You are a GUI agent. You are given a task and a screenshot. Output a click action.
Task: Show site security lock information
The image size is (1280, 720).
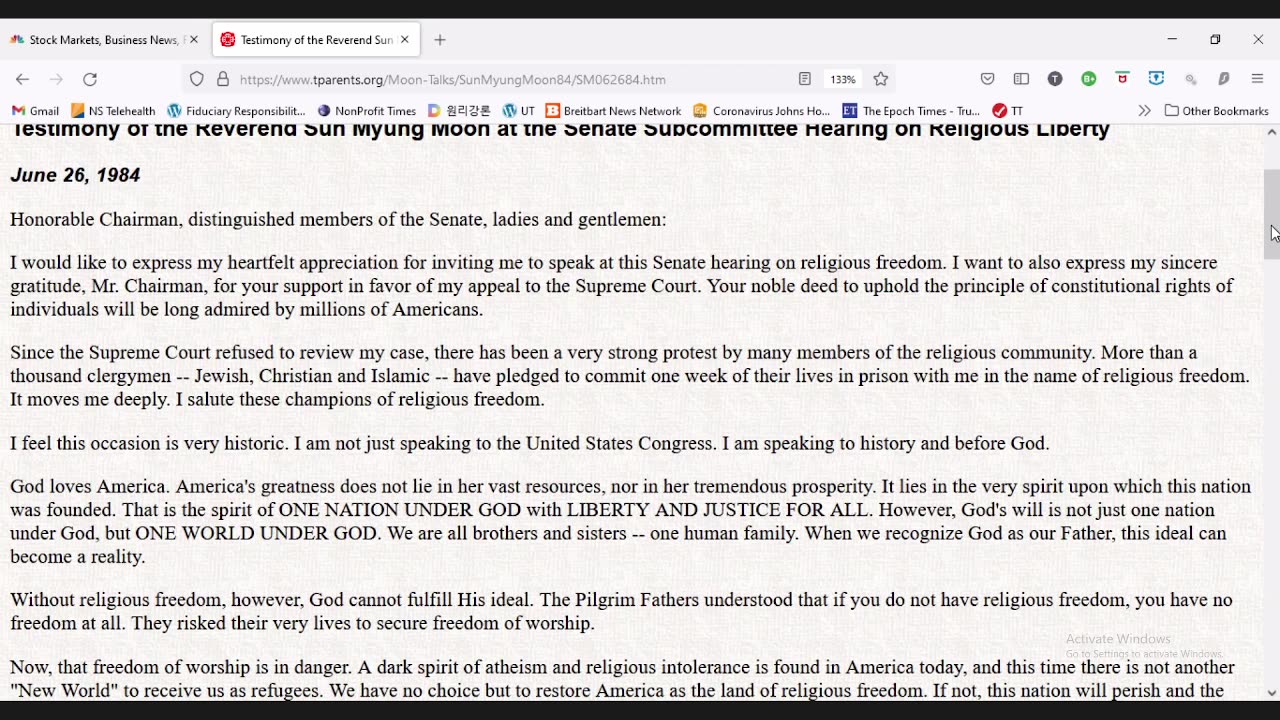[222, 79]
